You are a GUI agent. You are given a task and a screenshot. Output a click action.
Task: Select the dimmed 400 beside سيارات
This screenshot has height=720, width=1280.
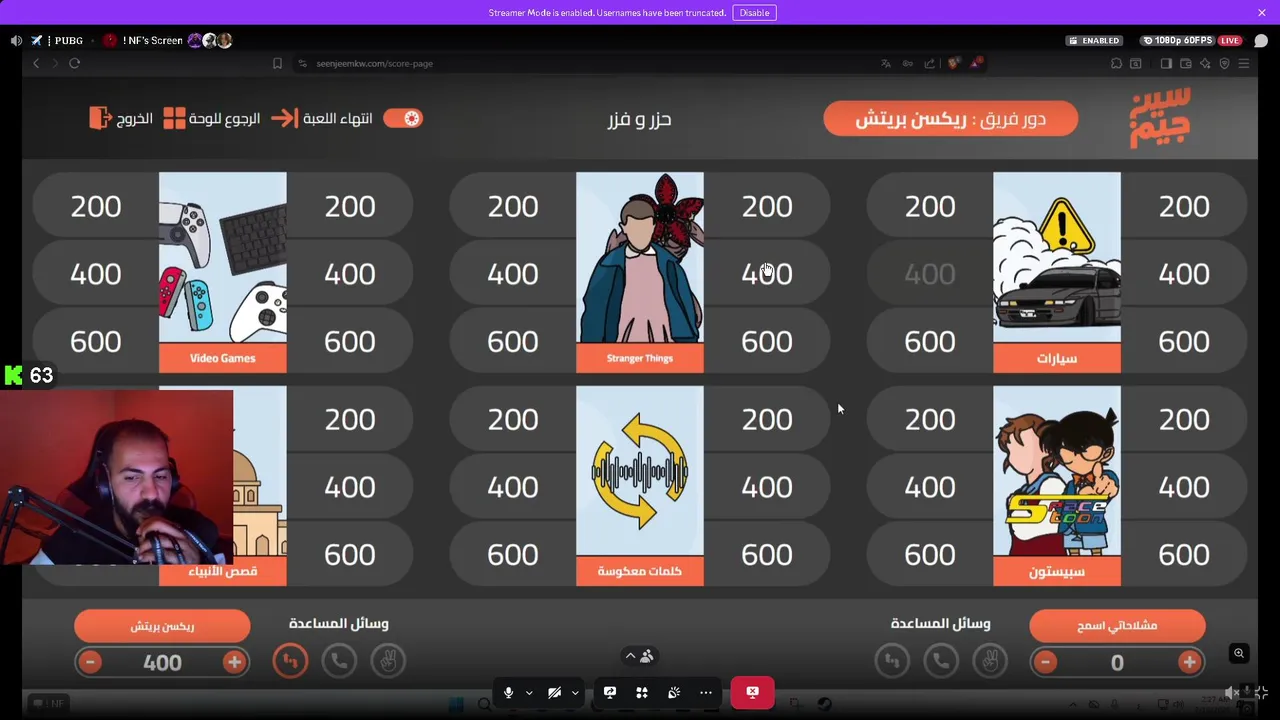point(930,274)
